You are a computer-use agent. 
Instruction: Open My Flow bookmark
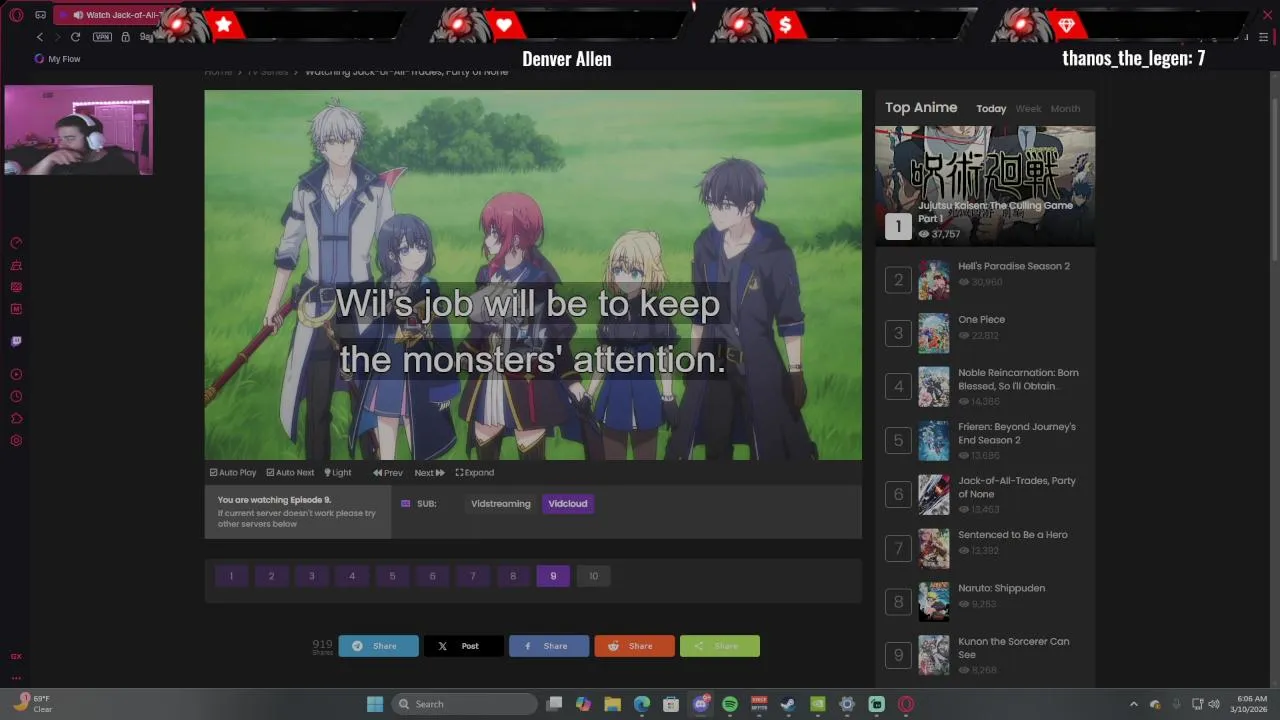(58, 59)
